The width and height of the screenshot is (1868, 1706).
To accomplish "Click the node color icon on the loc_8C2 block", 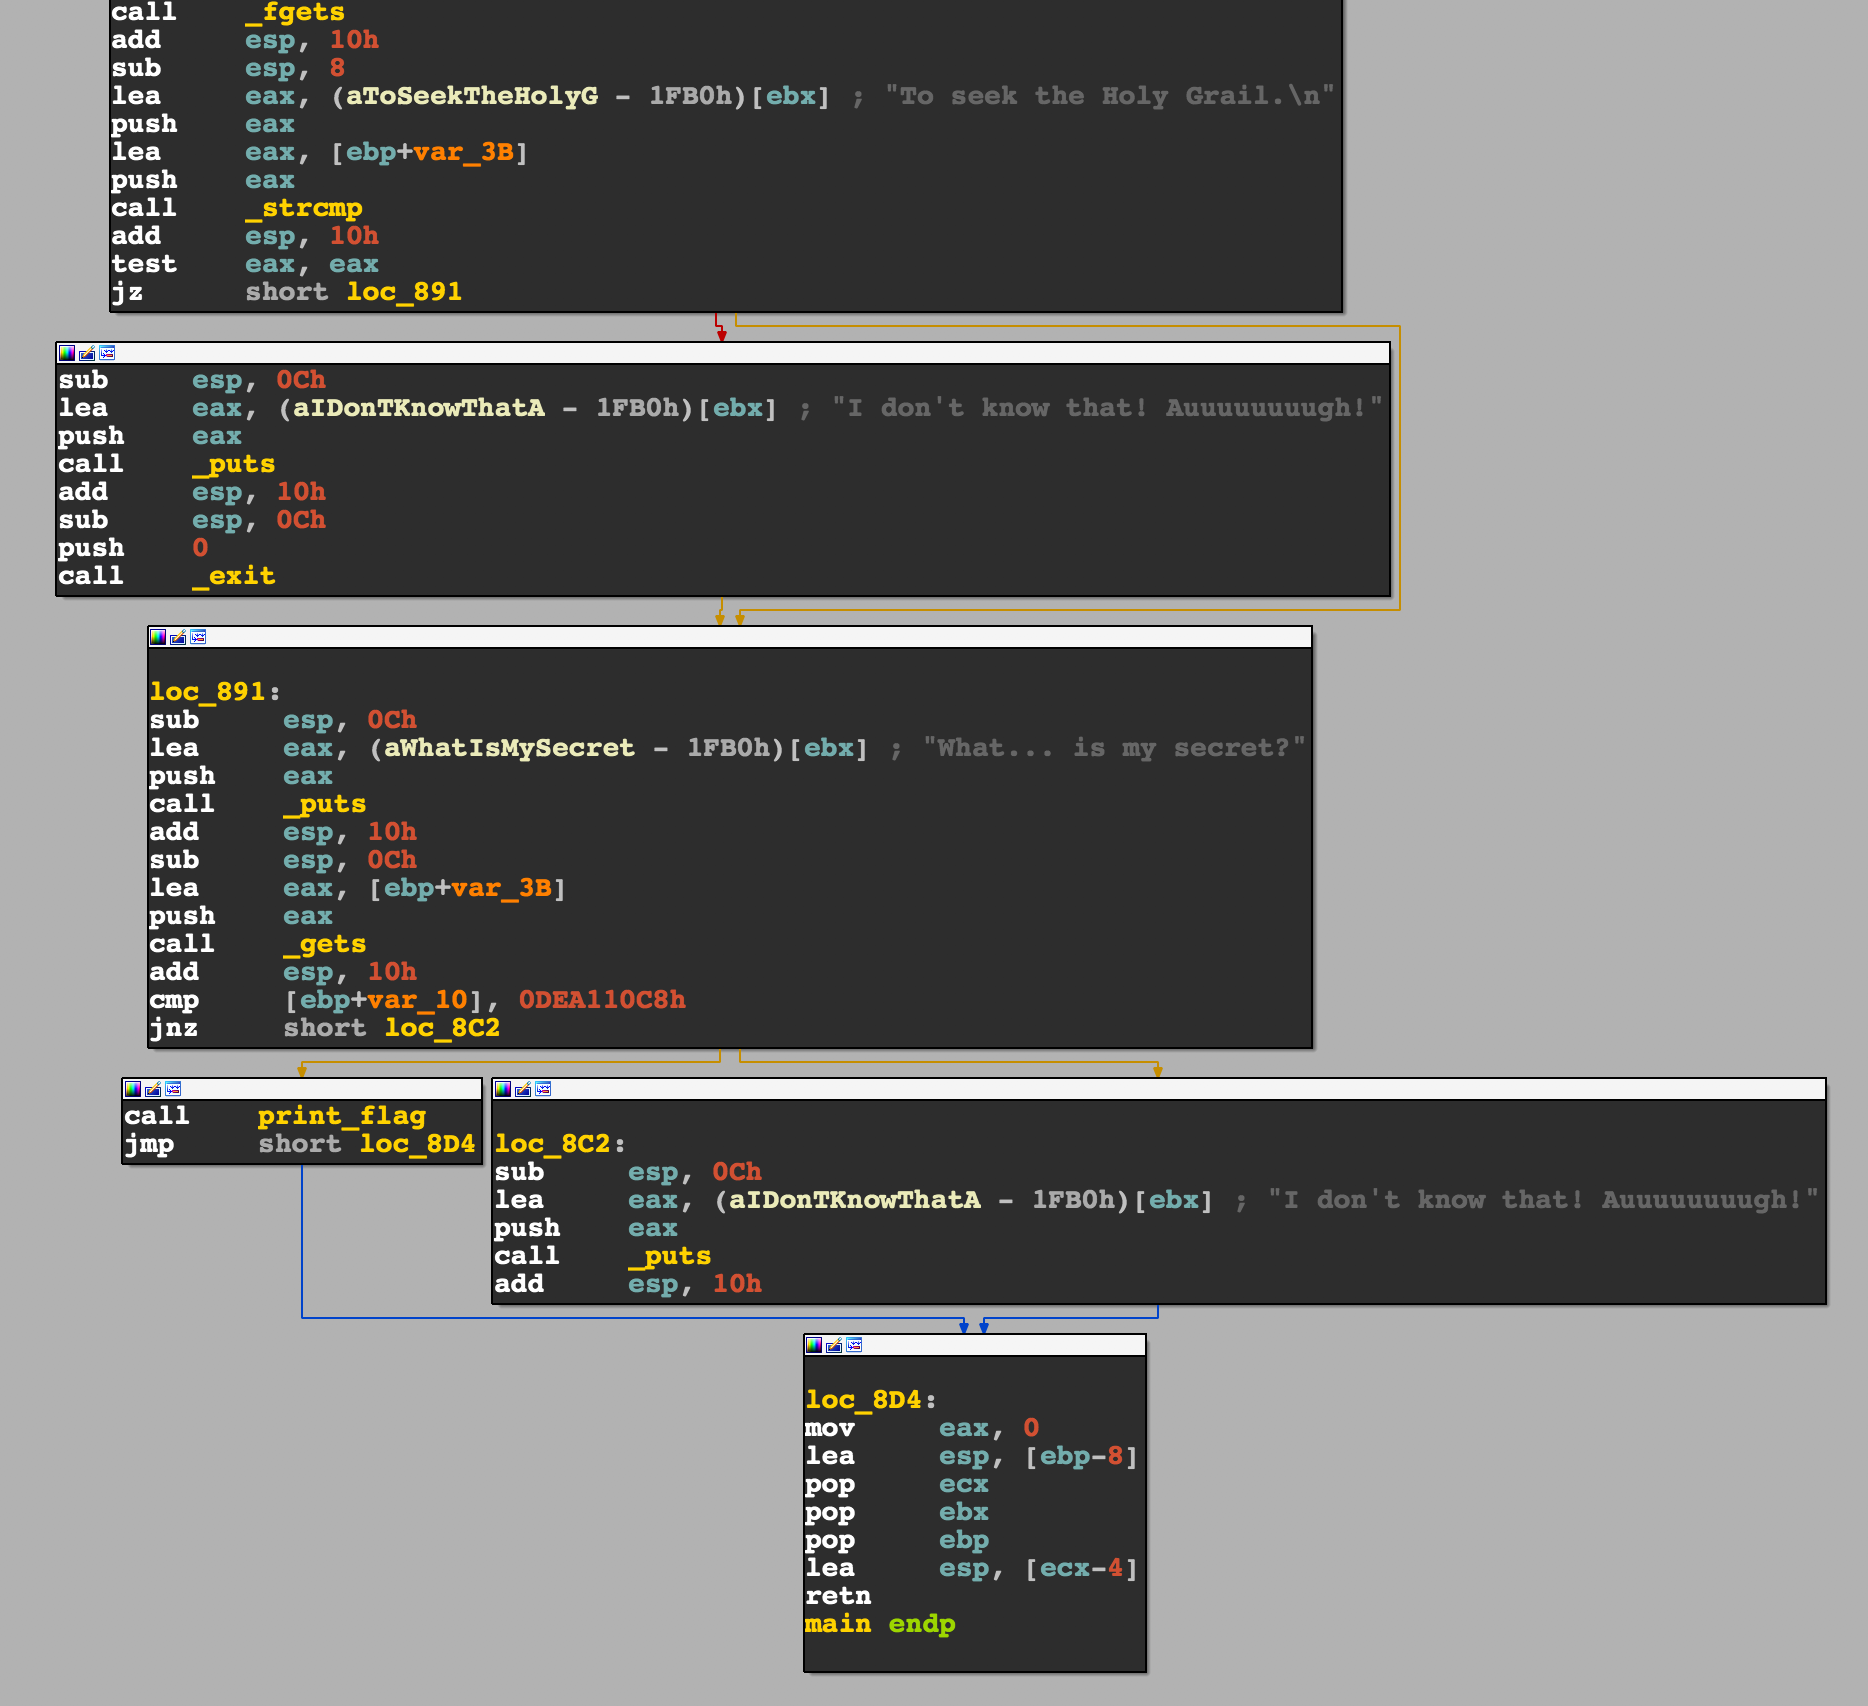I will pyautogui.click(x=503, y=1089).
